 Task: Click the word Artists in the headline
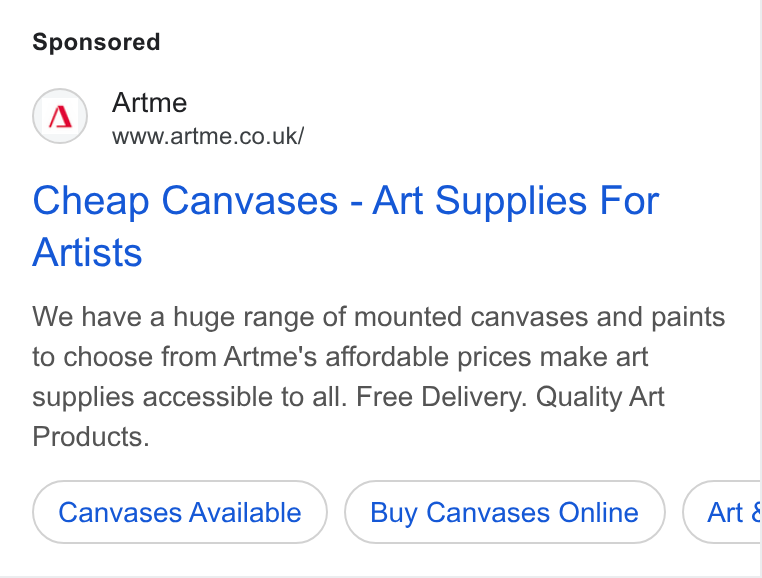87,252
